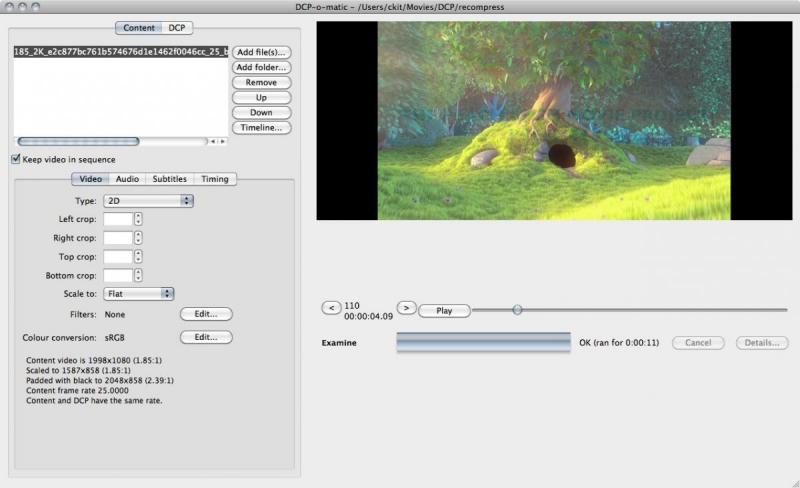Viewport: 800px width, 488px height.
Task: Open the Timeline... dialog
Action: click(x=261, y=128)
